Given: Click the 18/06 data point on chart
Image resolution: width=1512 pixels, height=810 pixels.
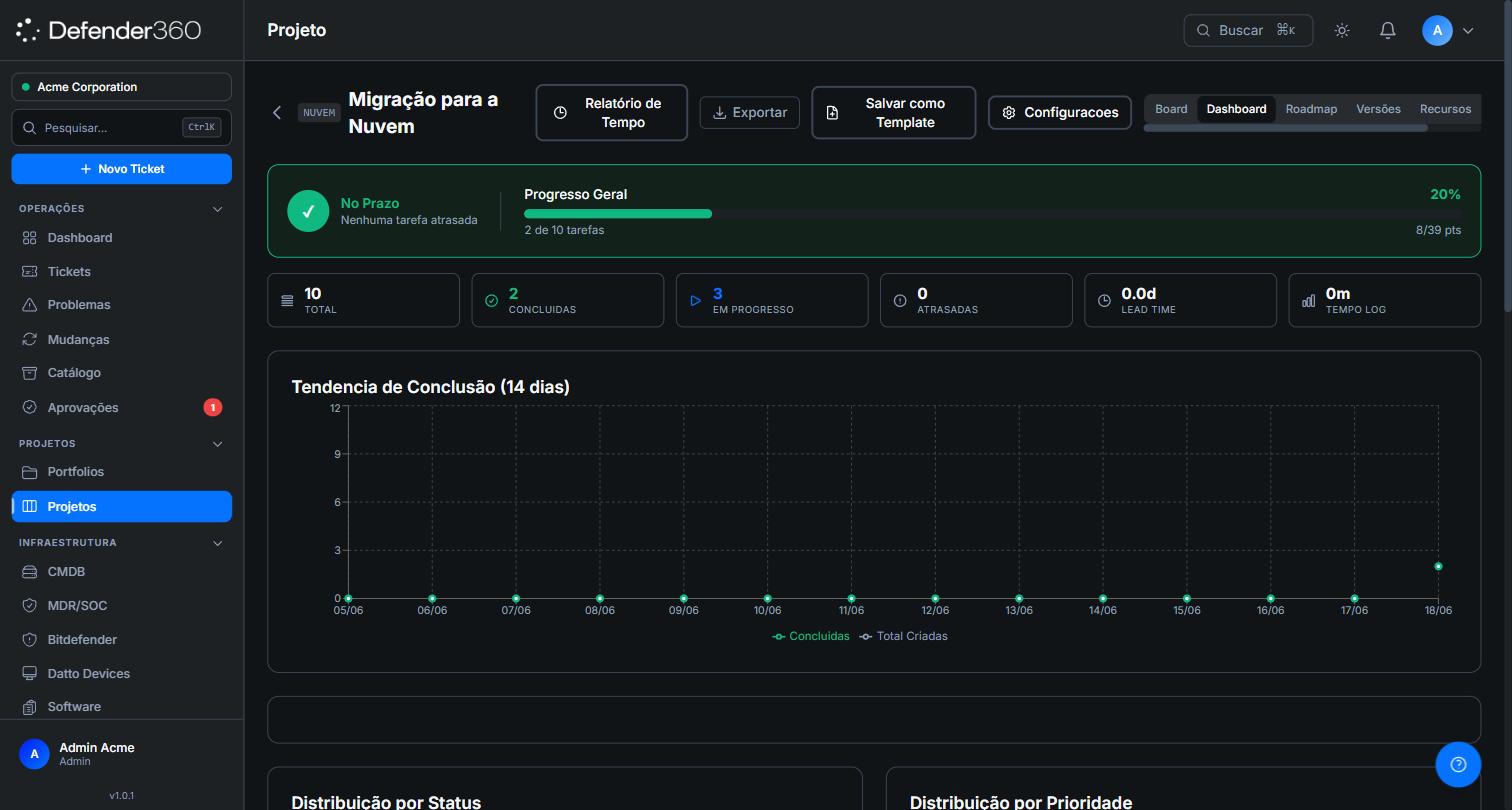Looking at the screenshot, I should click(x=1438, y=567).
